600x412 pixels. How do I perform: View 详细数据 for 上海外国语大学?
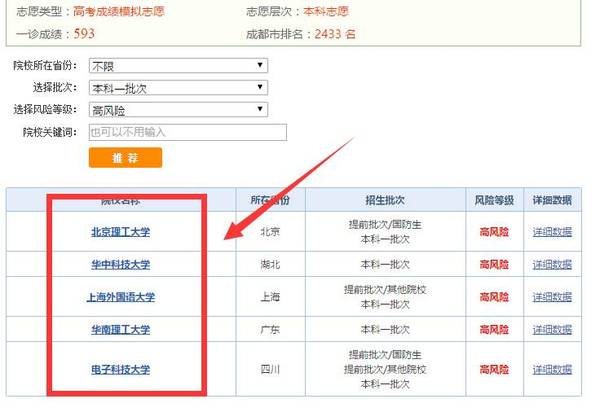552,297
